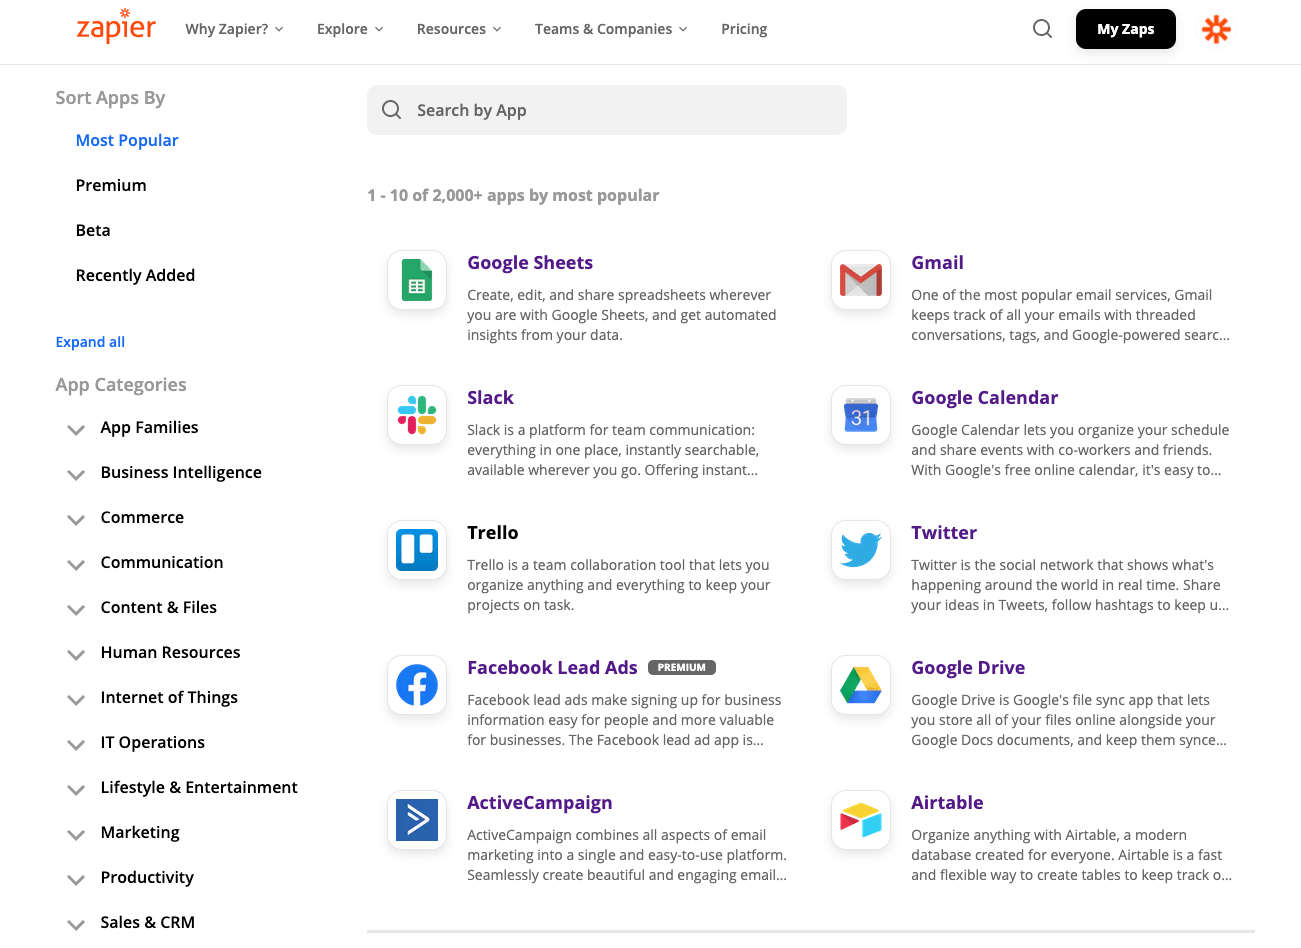Sort apps by Recently Added

pos(135,275)
